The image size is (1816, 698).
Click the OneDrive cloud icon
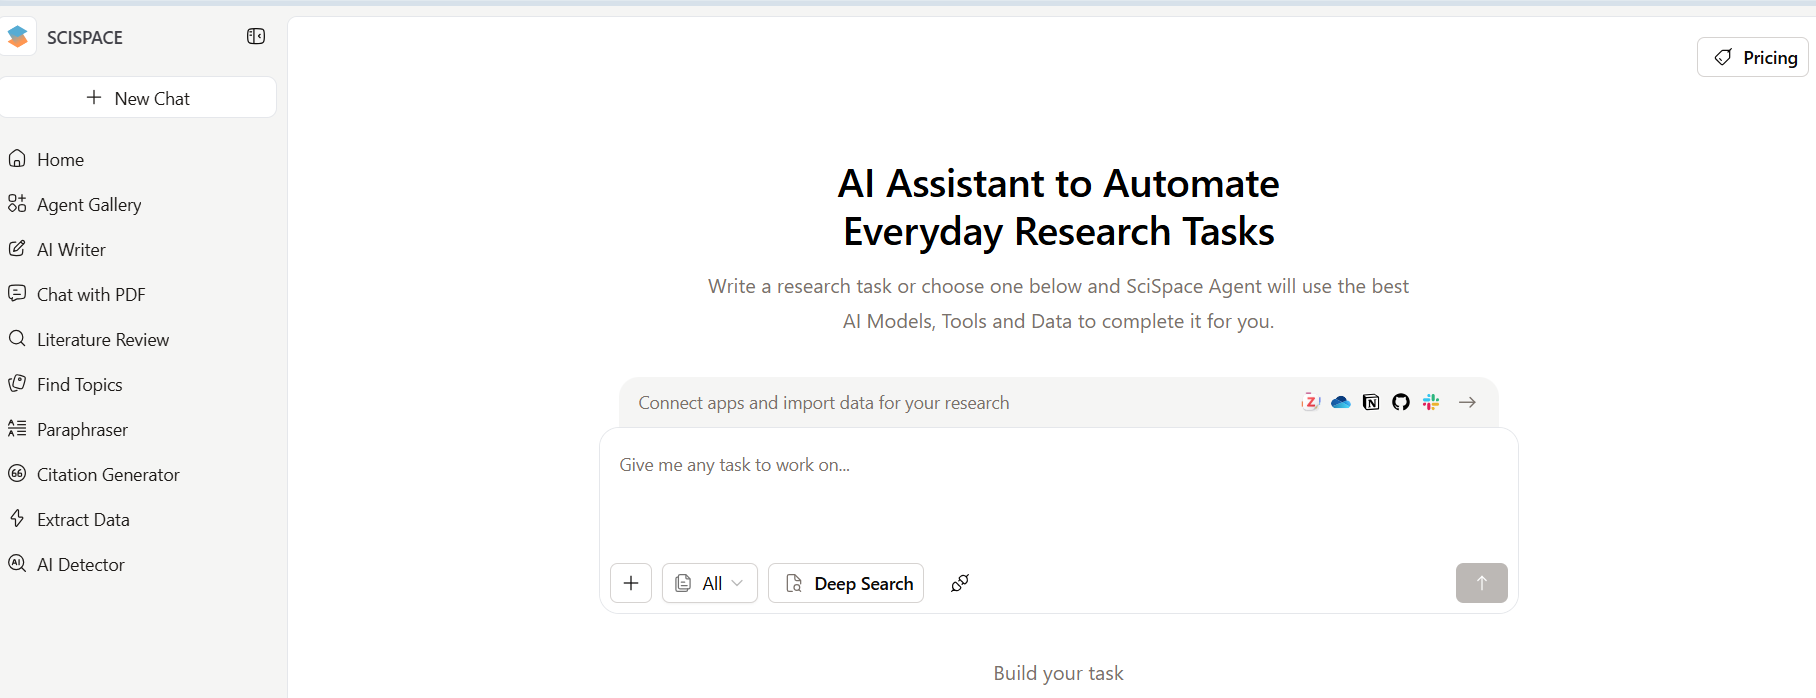[1340, 402]
